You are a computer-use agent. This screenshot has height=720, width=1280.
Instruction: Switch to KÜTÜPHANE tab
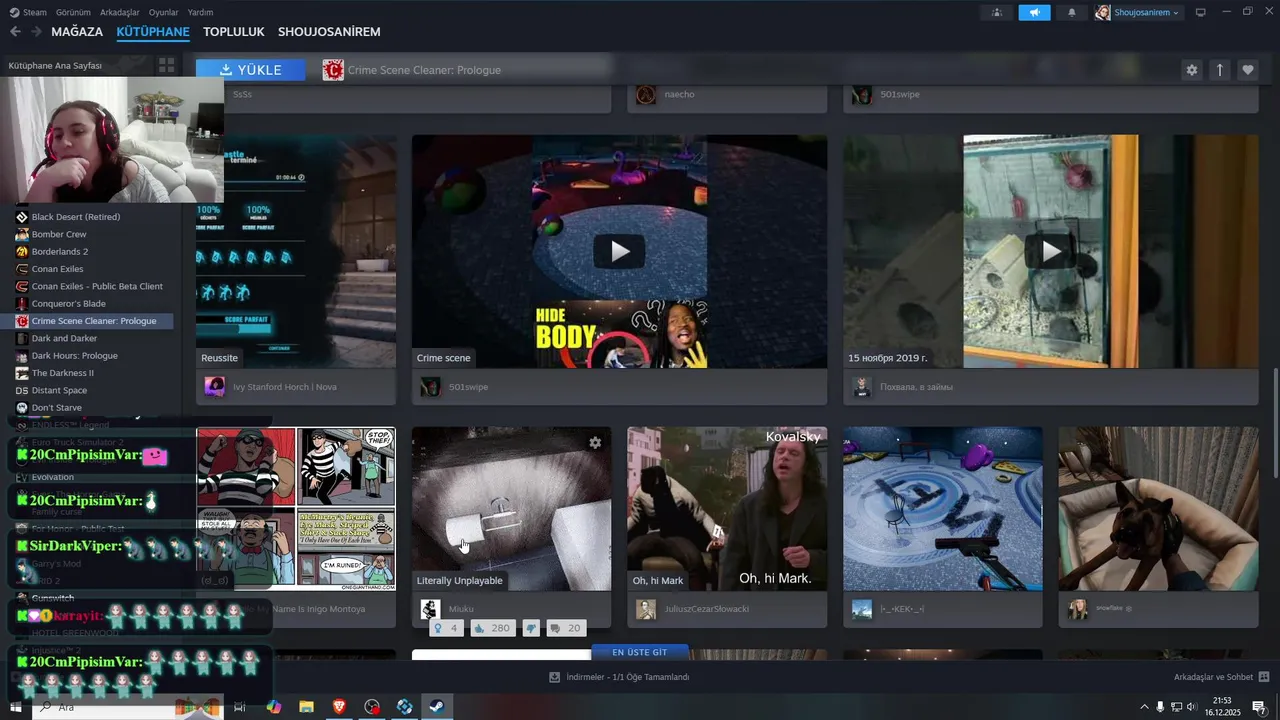coord(153,32)
